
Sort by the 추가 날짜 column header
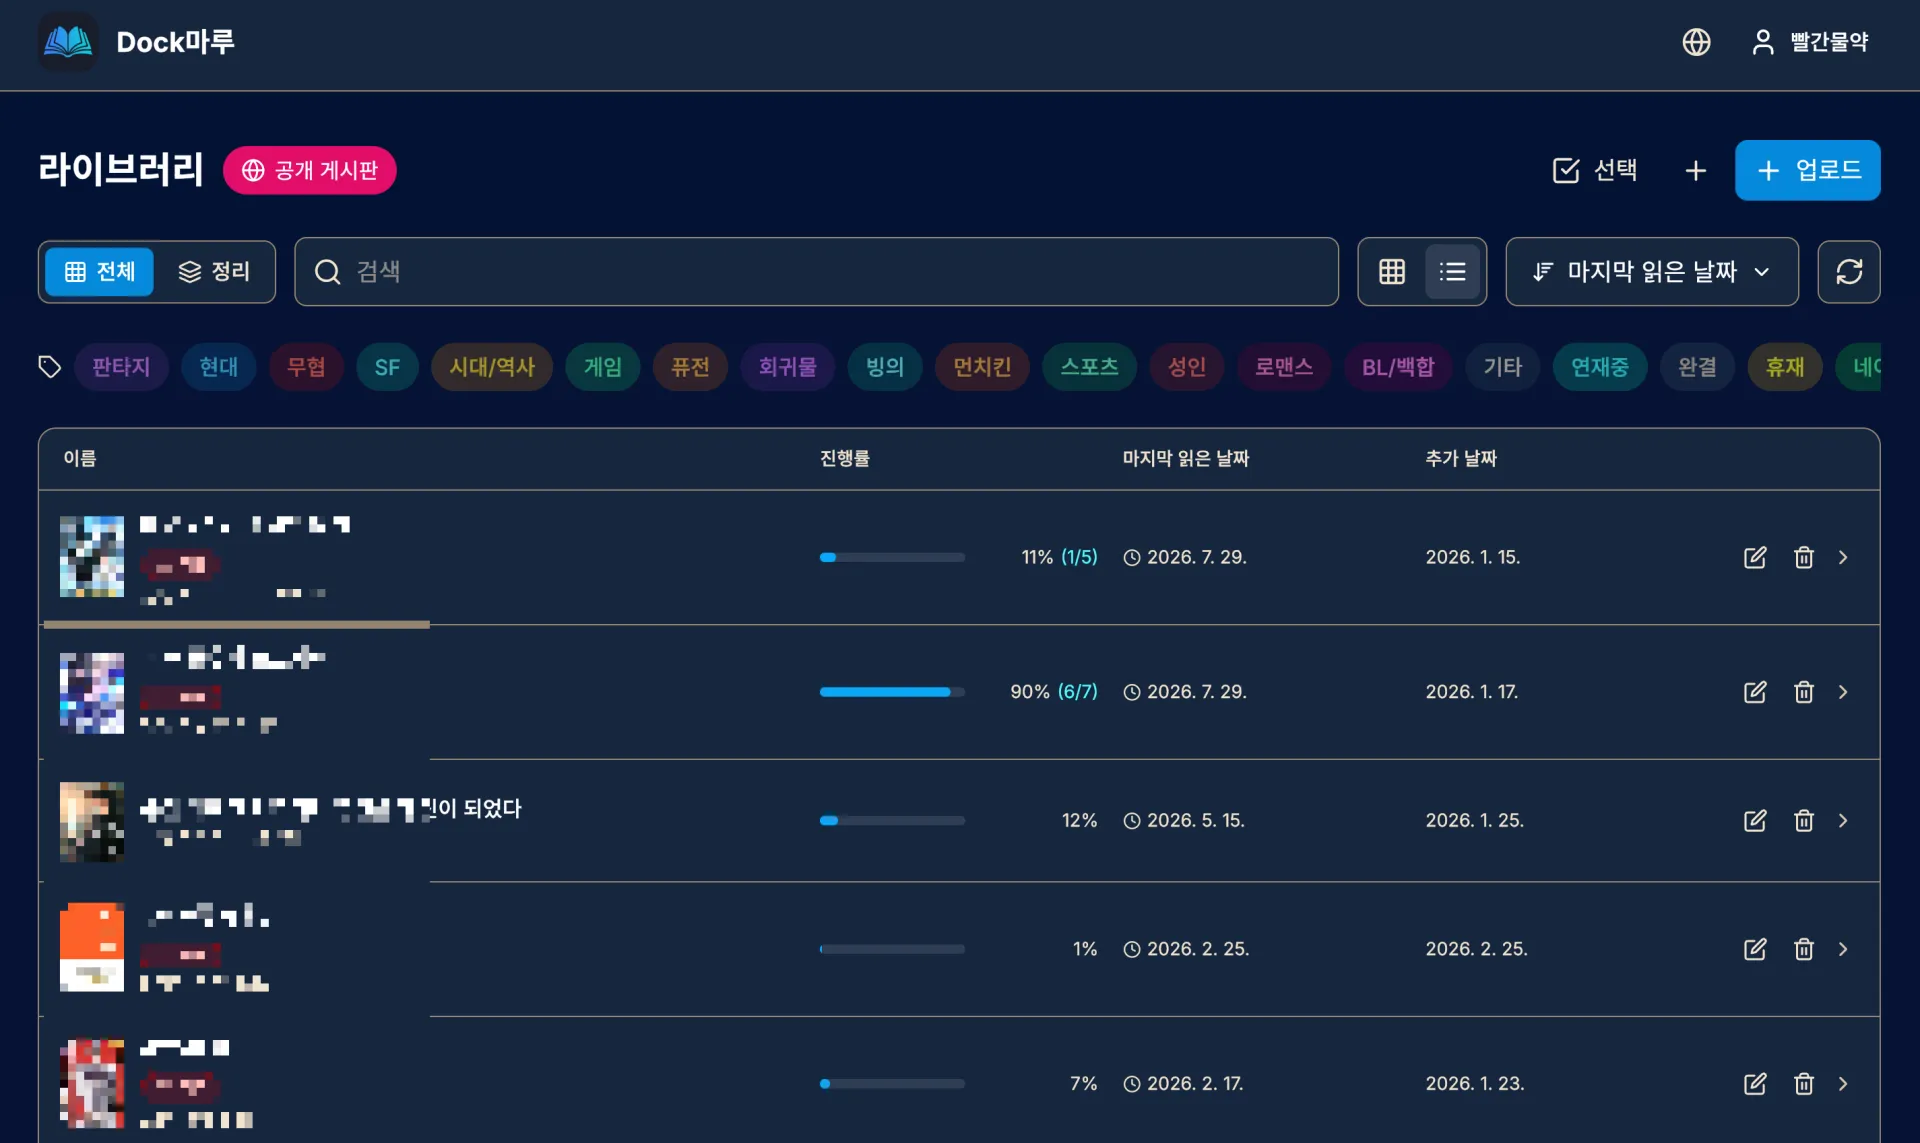pyautogui.click(x=1460, y=459)
